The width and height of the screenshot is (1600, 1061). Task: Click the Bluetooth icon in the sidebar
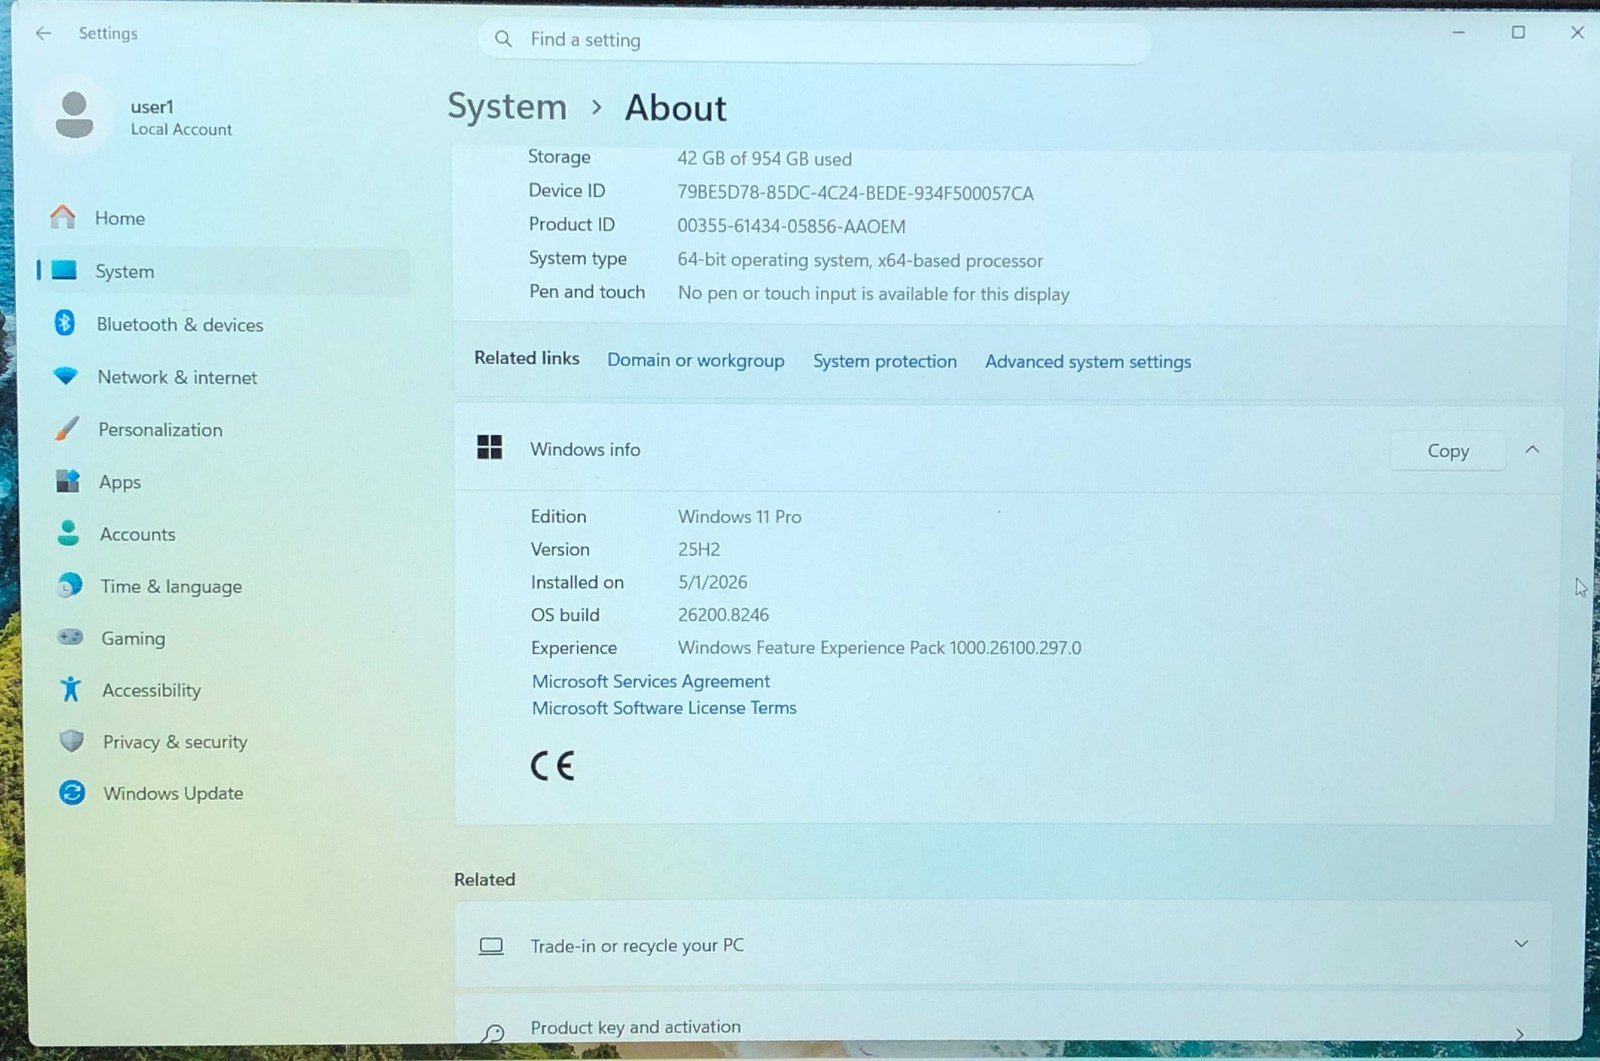click(x=65, y=323)
